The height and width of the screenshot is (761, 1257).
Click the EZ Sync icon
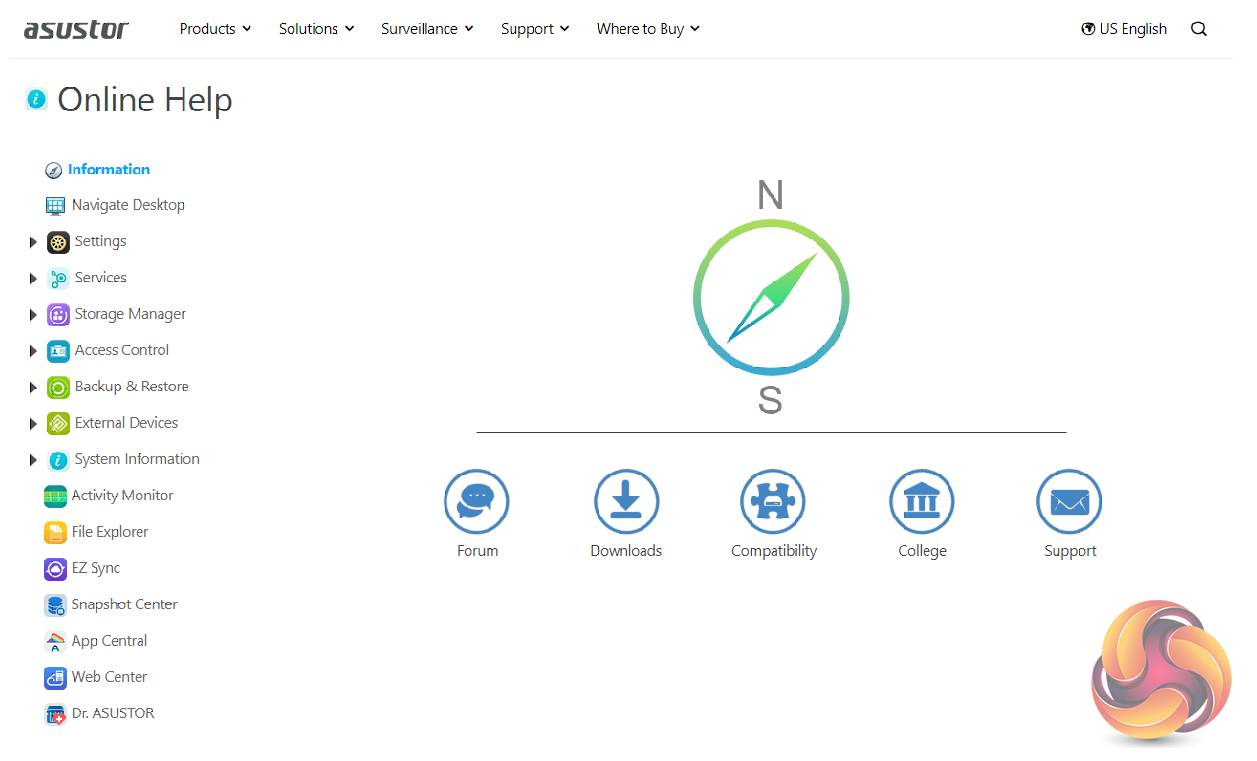click(x=55, y=569)
